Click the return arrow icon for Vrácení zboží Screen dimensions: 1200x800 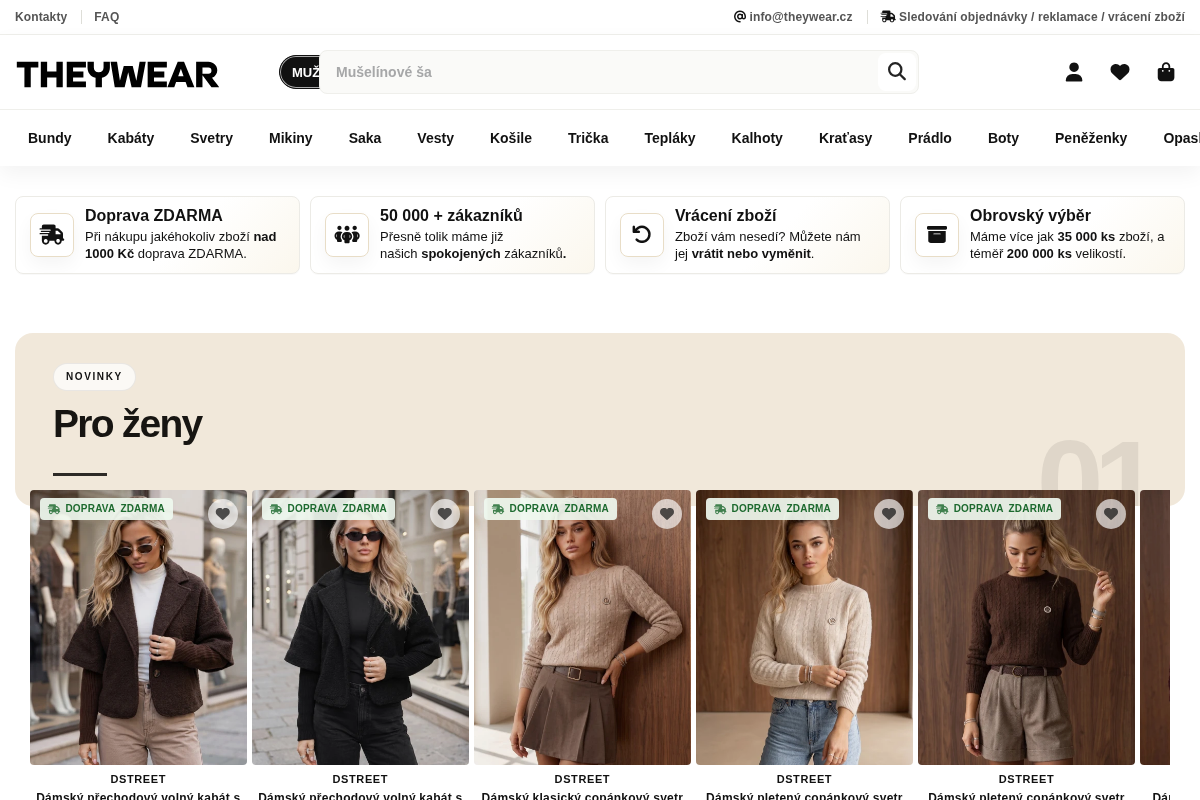(642, 235)
